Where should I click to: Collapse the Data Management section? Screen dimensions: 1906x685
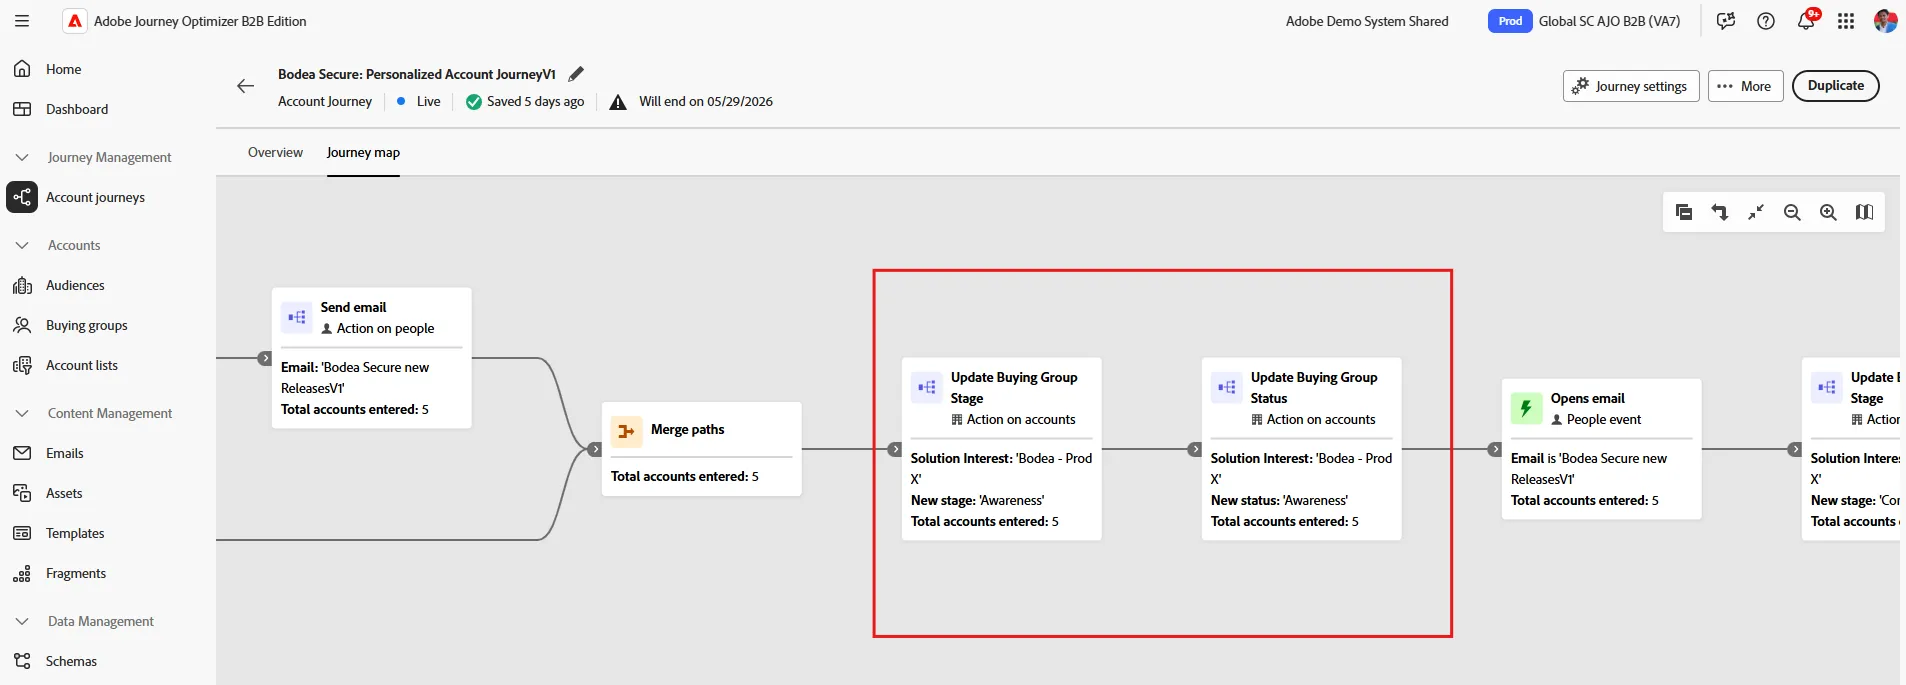click(x=22, y=621)
